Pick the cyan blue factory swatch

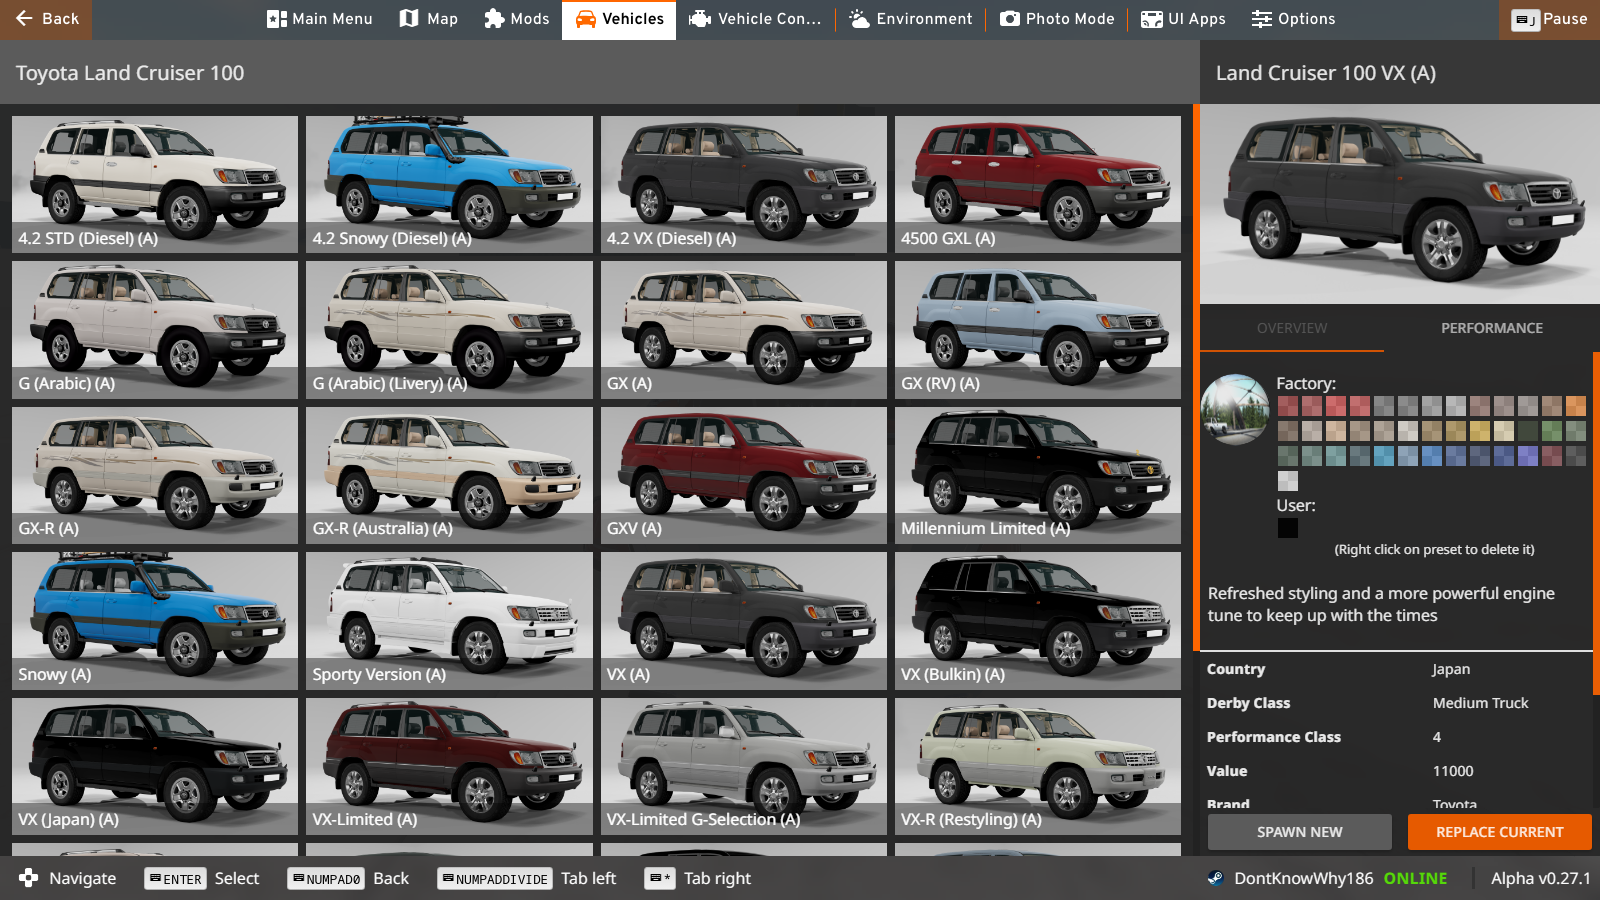coord(1384,456)
